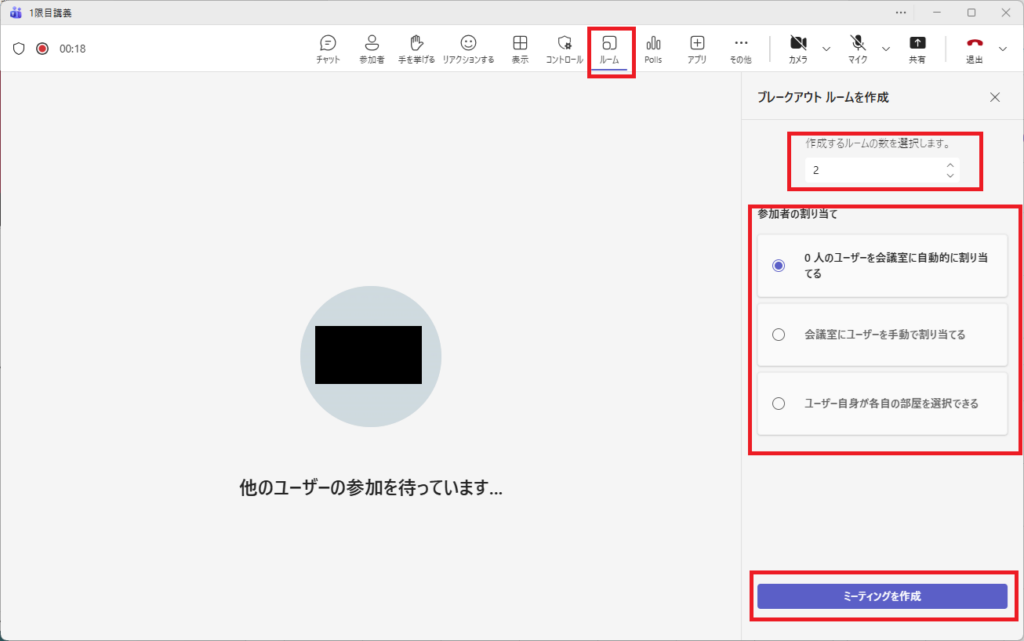
Task: Open the コントロール meeting controls
Action: 564,48
